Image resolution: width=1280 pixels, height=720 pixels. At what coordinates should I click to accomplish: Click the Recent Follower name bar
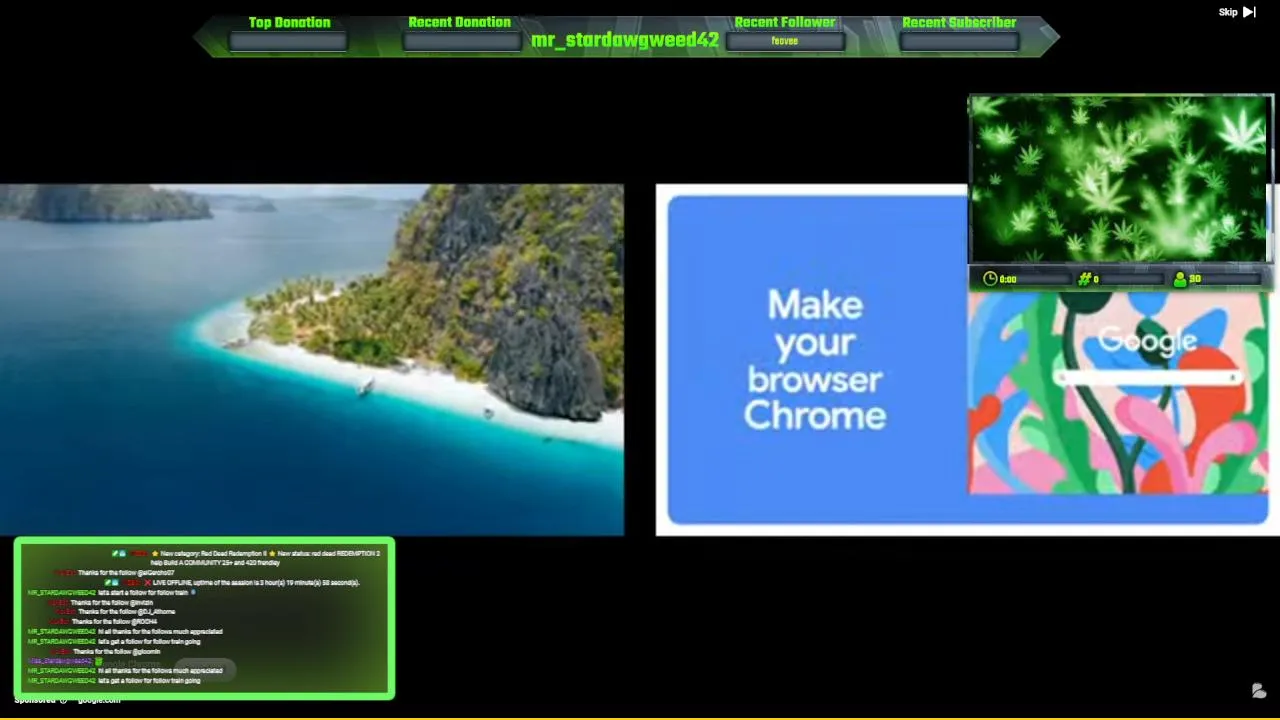point(785,41)
